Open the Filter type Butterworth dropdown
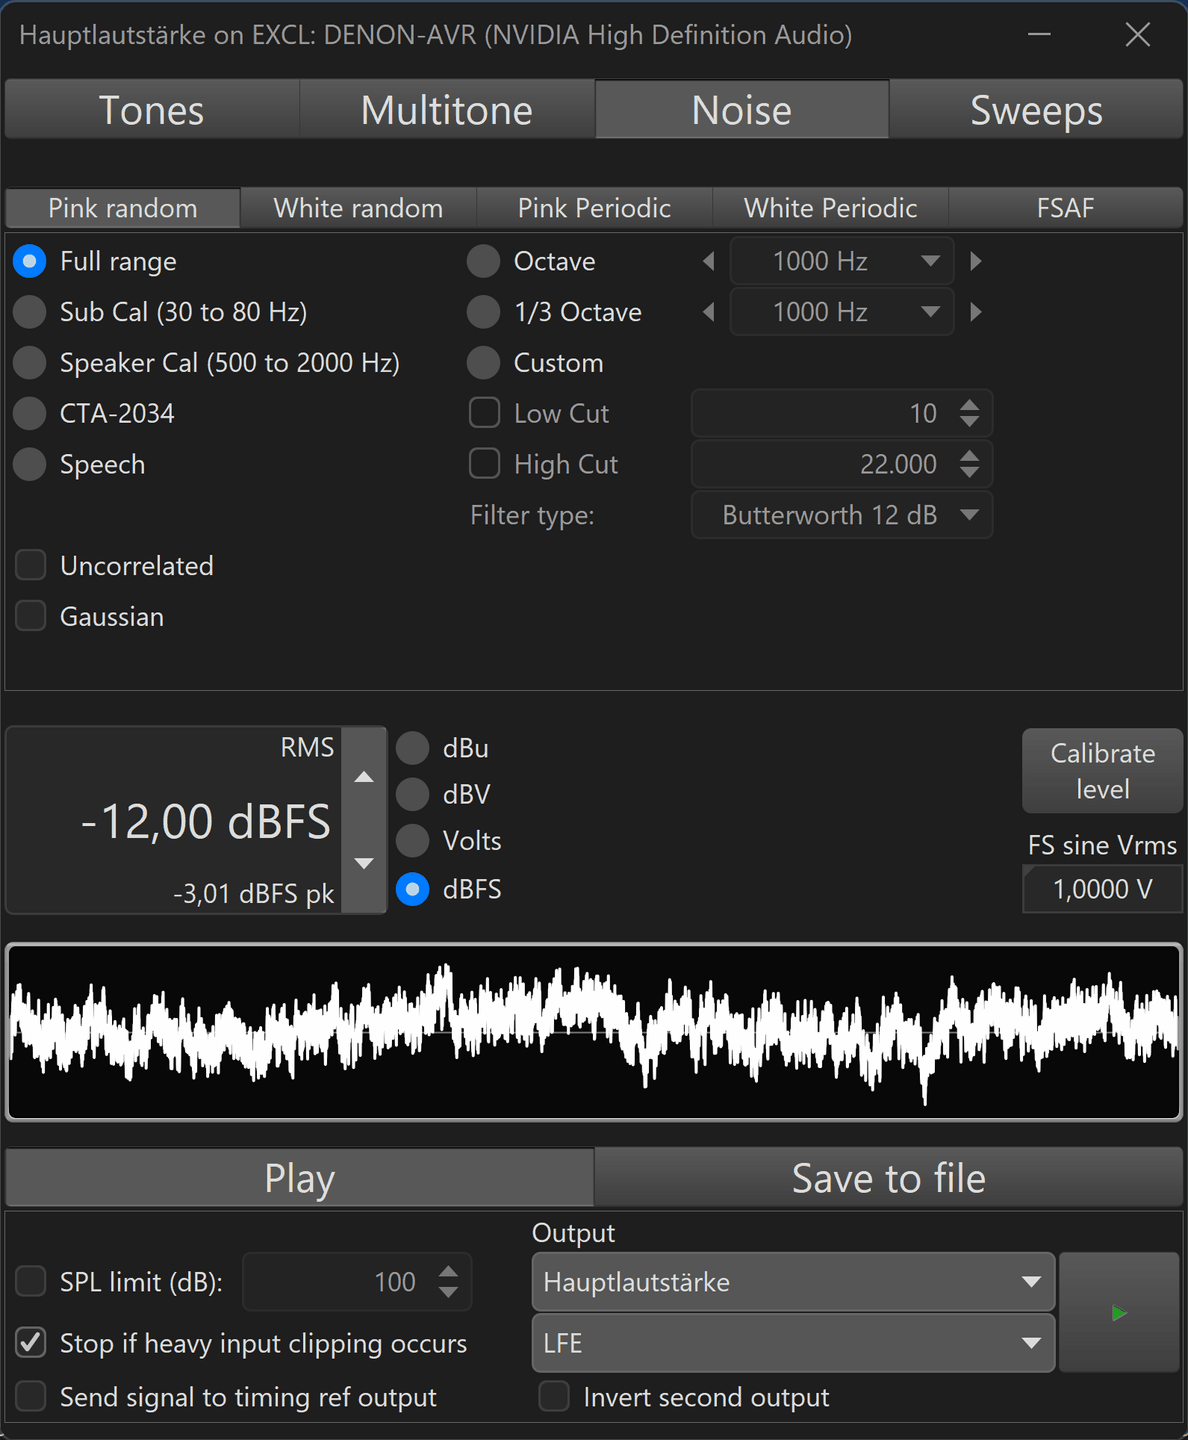The width and height of the screenshot is (1188, 1440). coord(841,515)
